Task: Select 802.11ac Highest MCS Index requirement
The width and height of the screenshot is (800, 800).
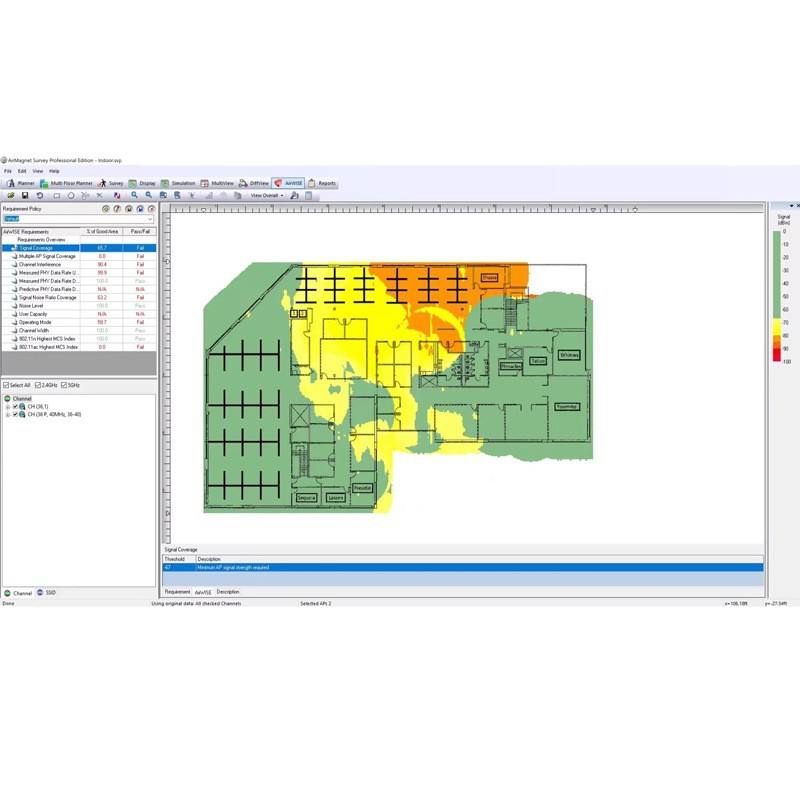Action: pos(79,347)
